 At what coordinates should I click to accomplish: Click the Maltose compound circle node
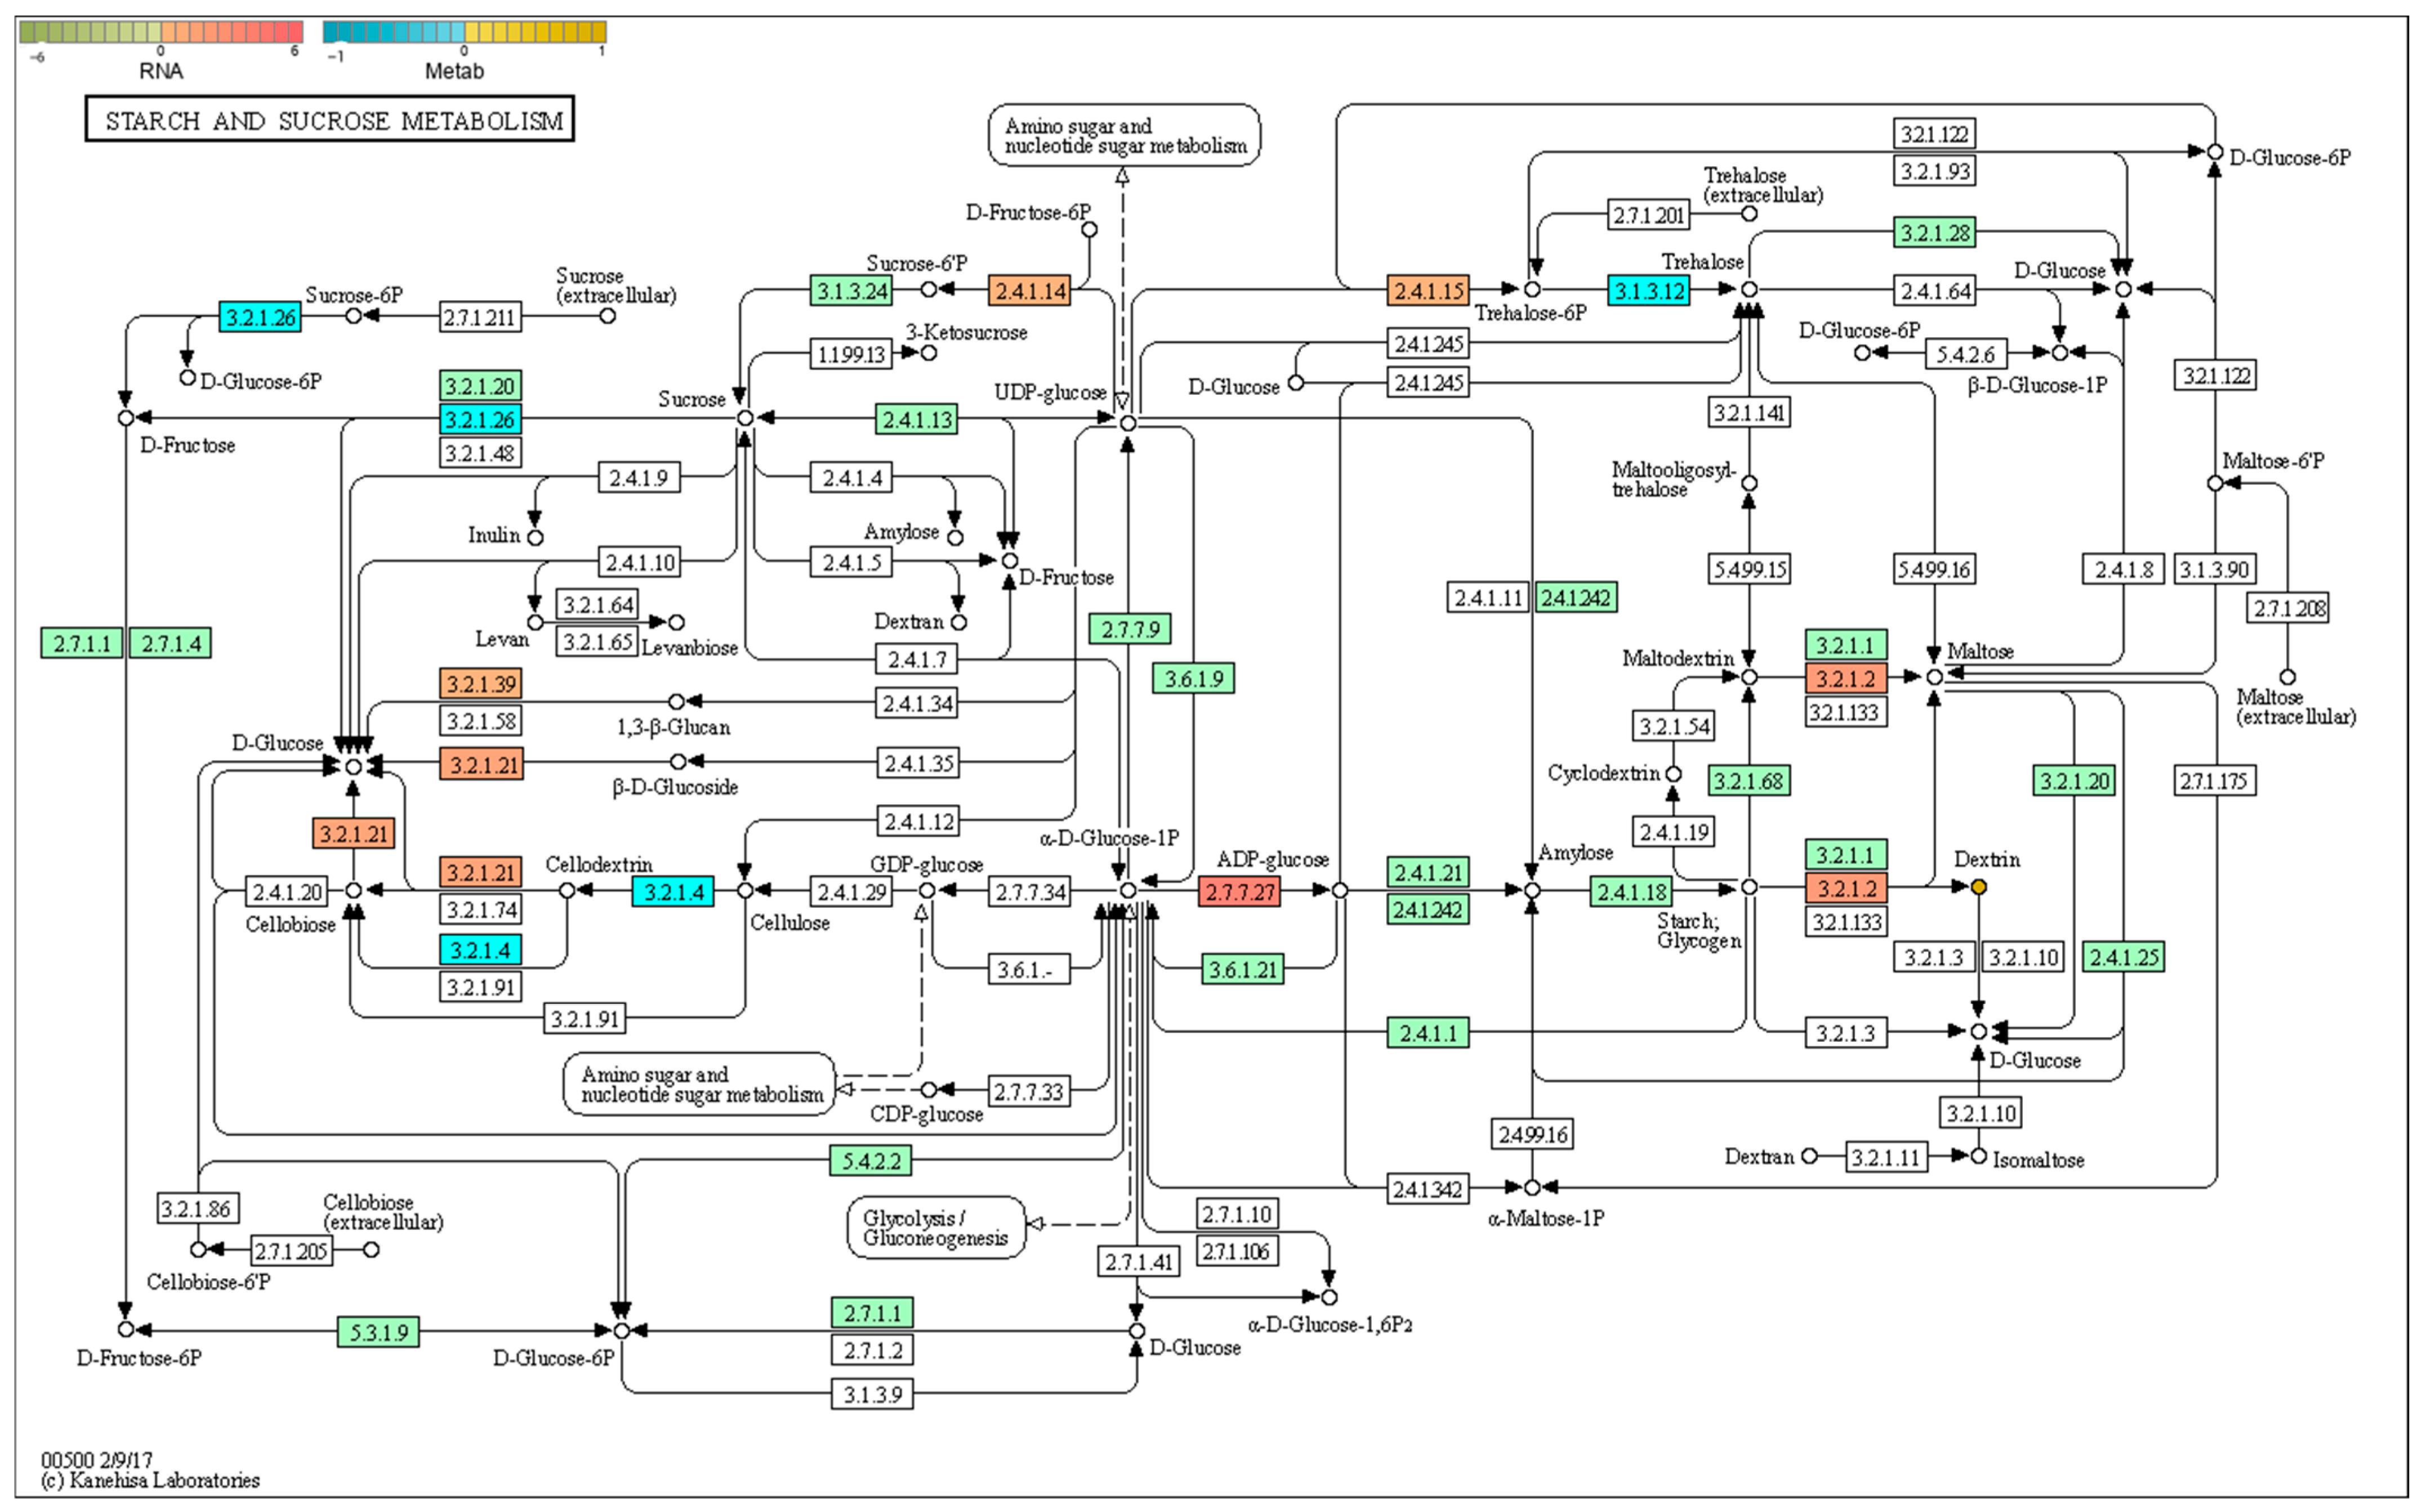tap(1934, 677)
